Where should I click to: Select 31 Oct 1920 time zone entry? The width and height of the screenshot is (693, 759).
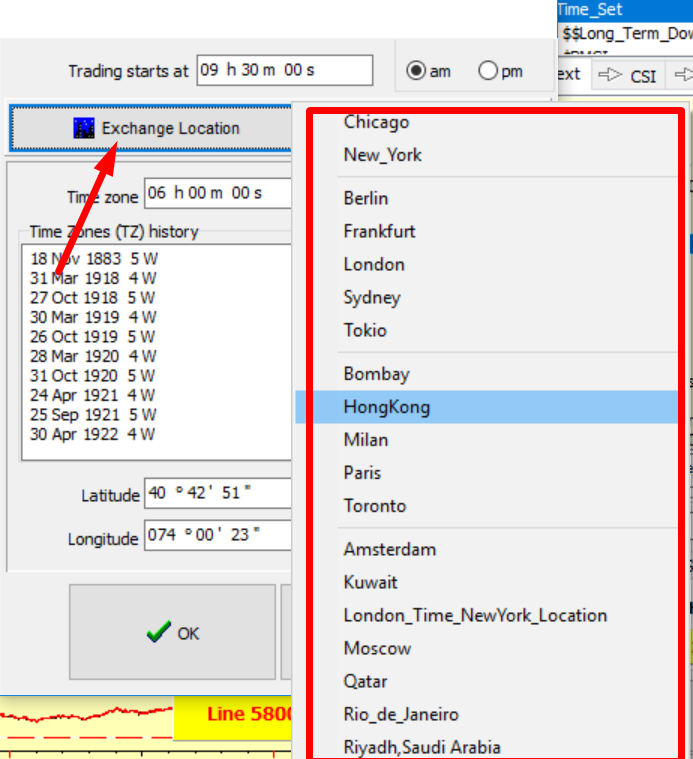tap(92, 376)
